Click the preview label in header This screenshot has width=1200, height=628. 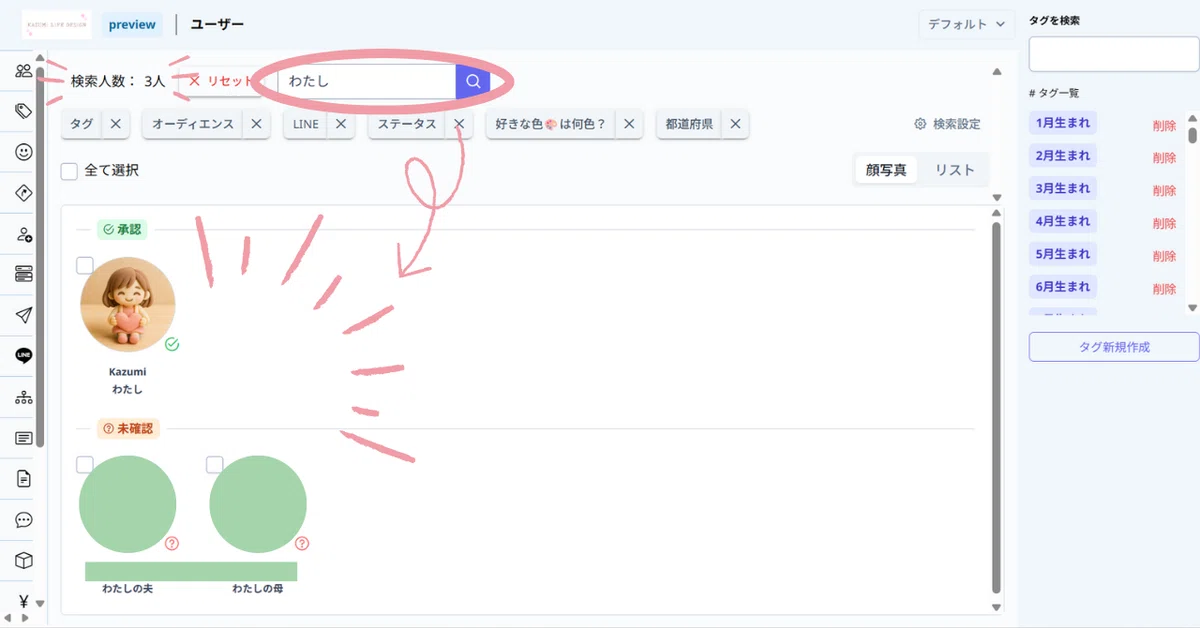[132, 24]
